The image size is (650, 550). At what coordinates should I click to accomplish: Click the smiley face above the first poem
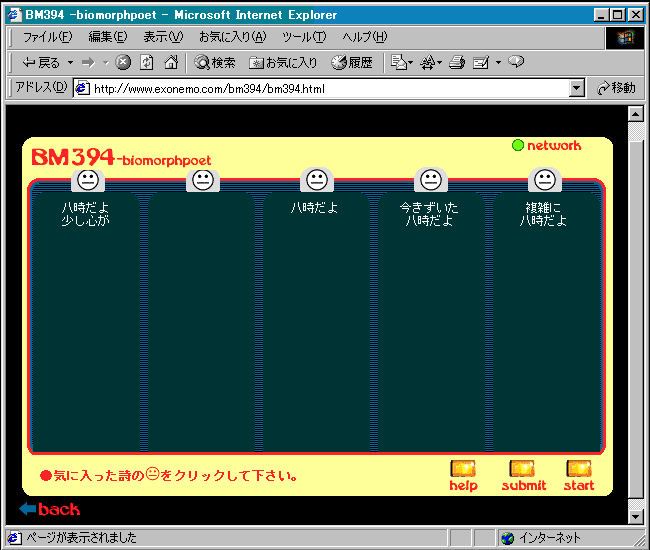coord(88,180)
